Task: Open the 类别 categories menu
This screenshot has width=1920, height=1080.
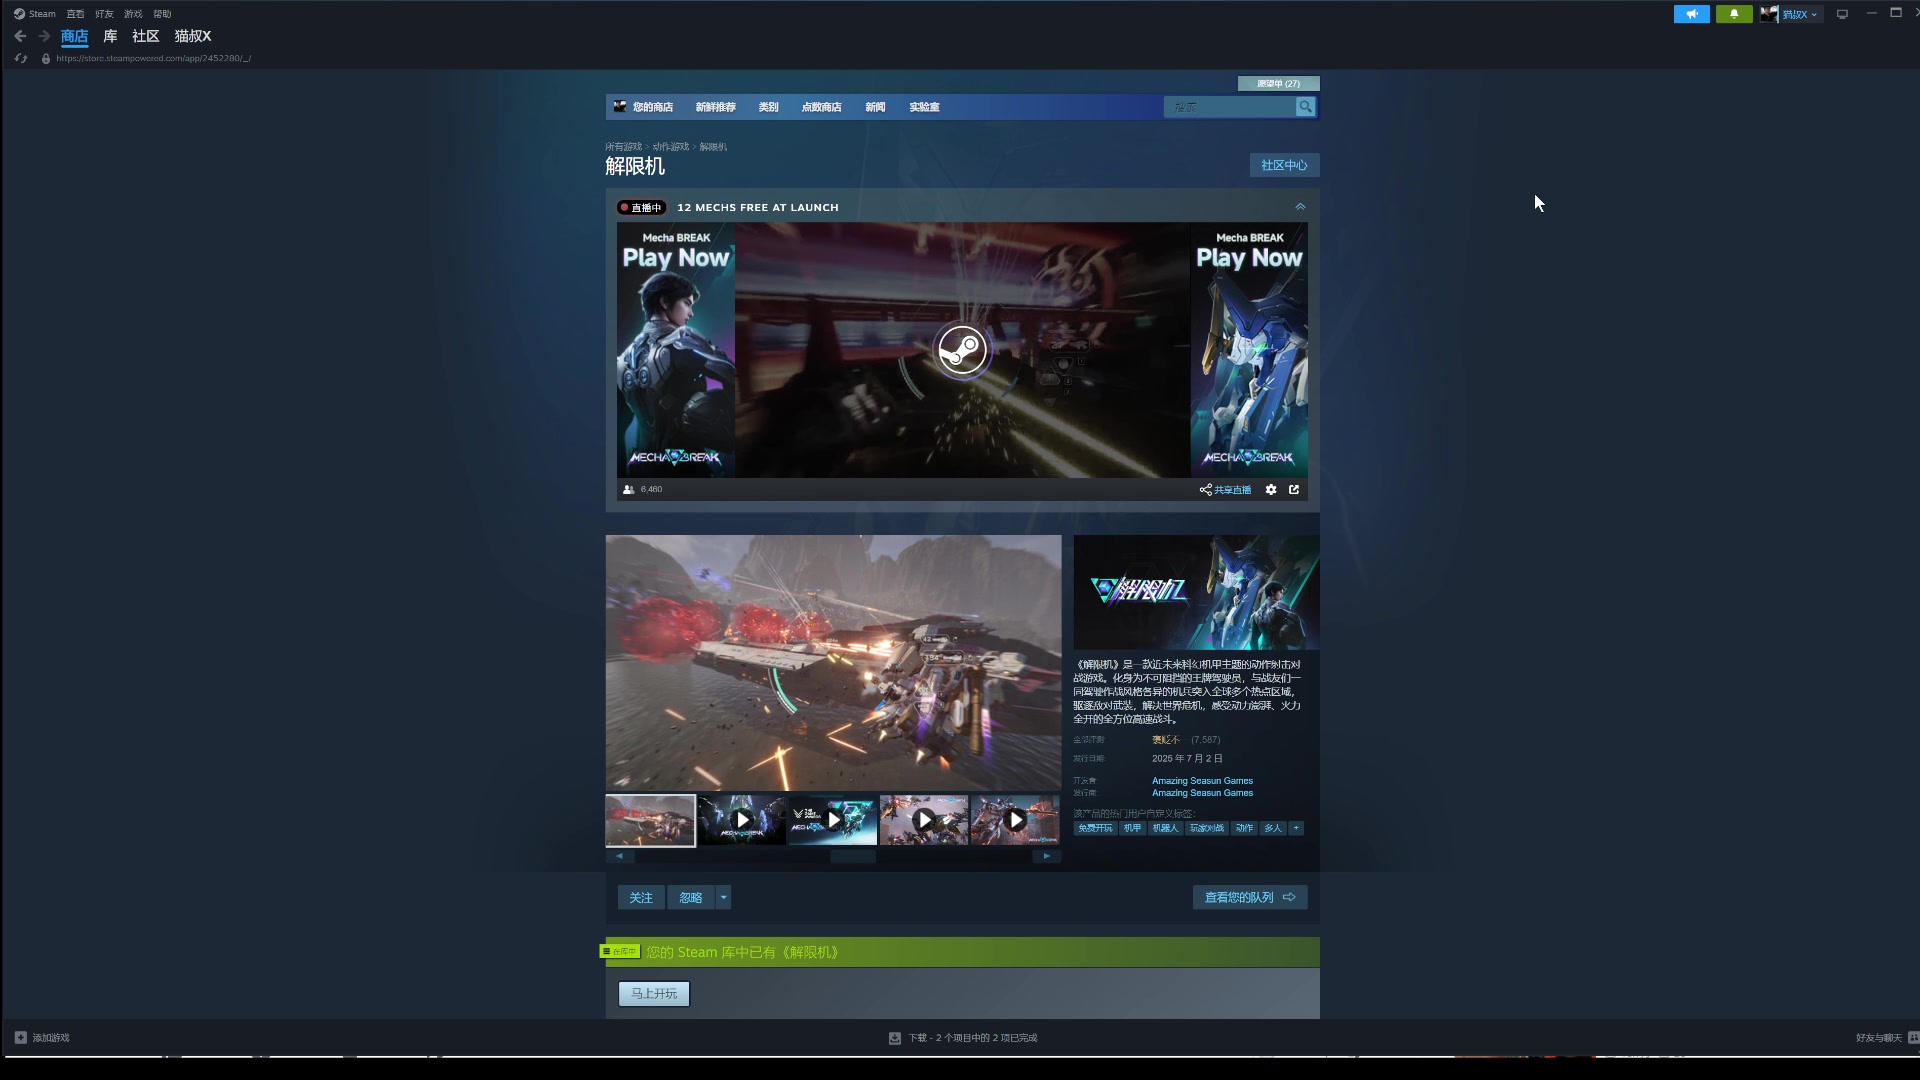Action: [x=768, y=107]
